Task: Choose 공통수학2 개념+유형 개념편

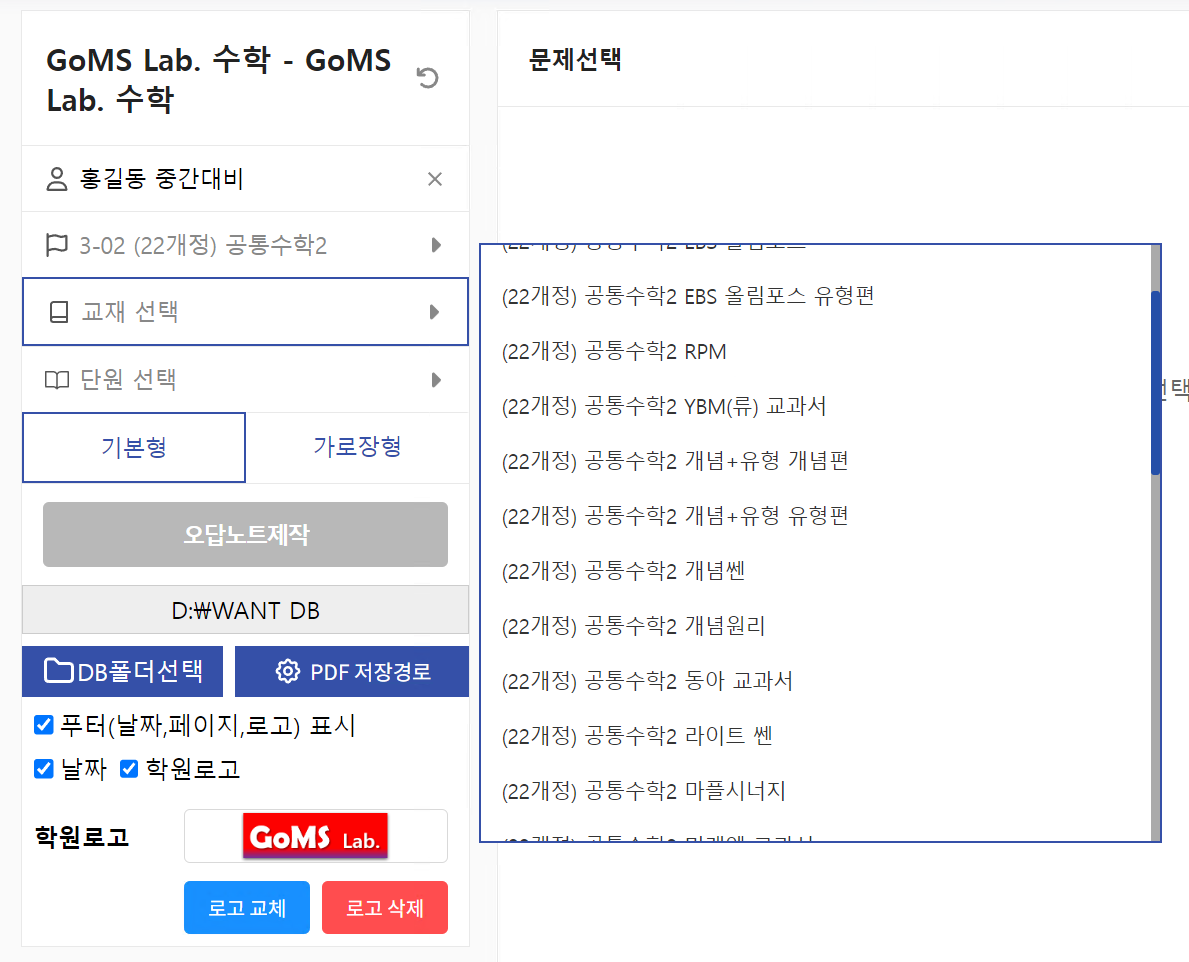Action: (x=816, y=461)
